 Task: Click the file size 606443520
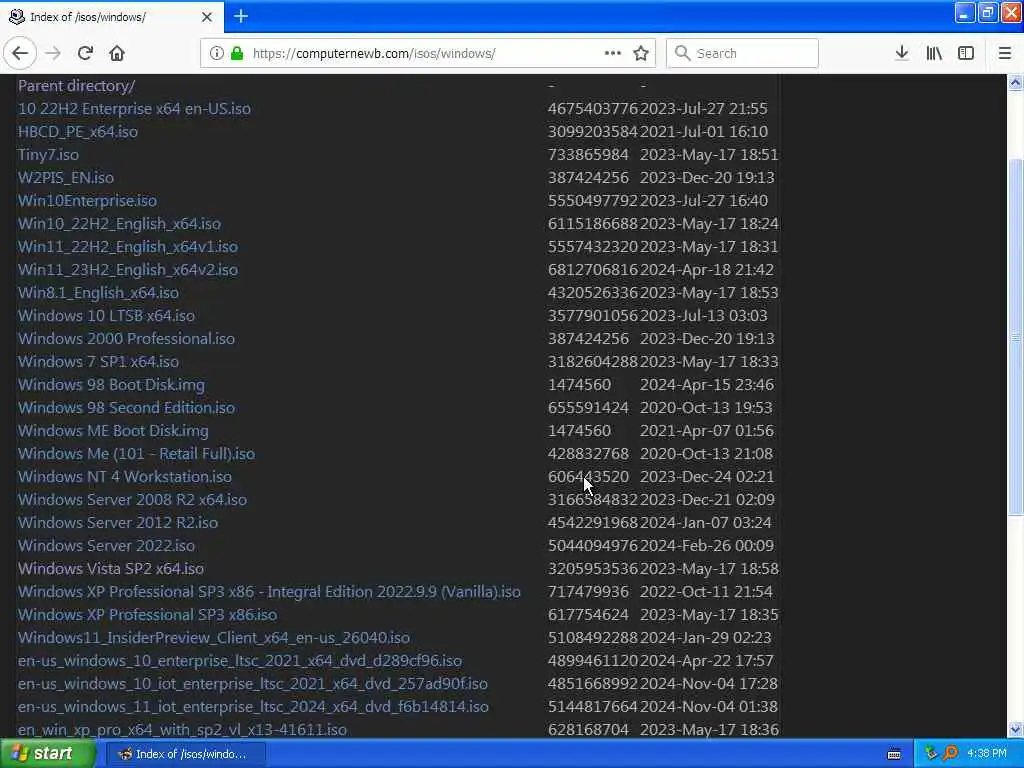[x=588, y=477]
